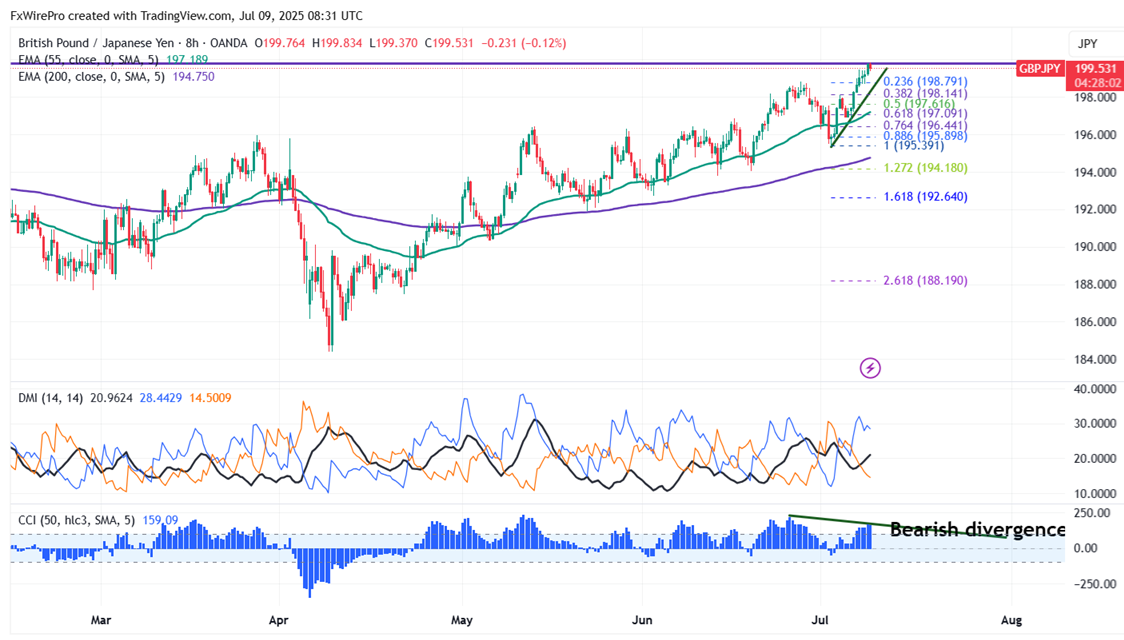
Task: Click the 196.000 price axis label
Action: (1095, 135)
